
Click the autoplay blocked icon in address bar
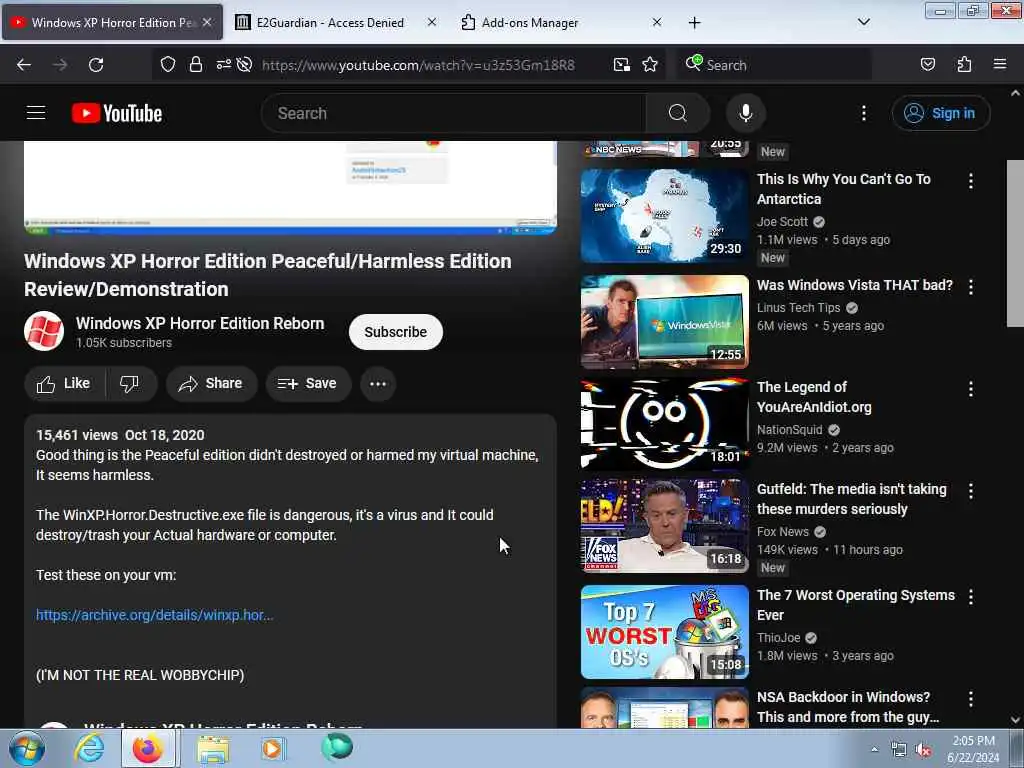coord(244,64)
